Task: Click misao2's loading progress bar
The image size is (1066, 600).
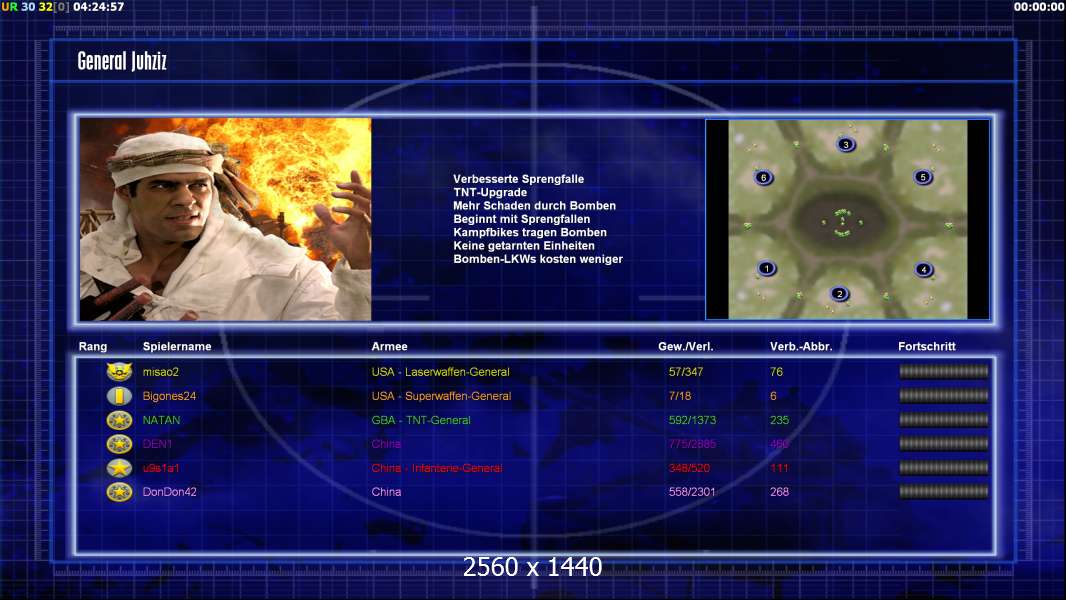Action: click(x=944, y=371)
